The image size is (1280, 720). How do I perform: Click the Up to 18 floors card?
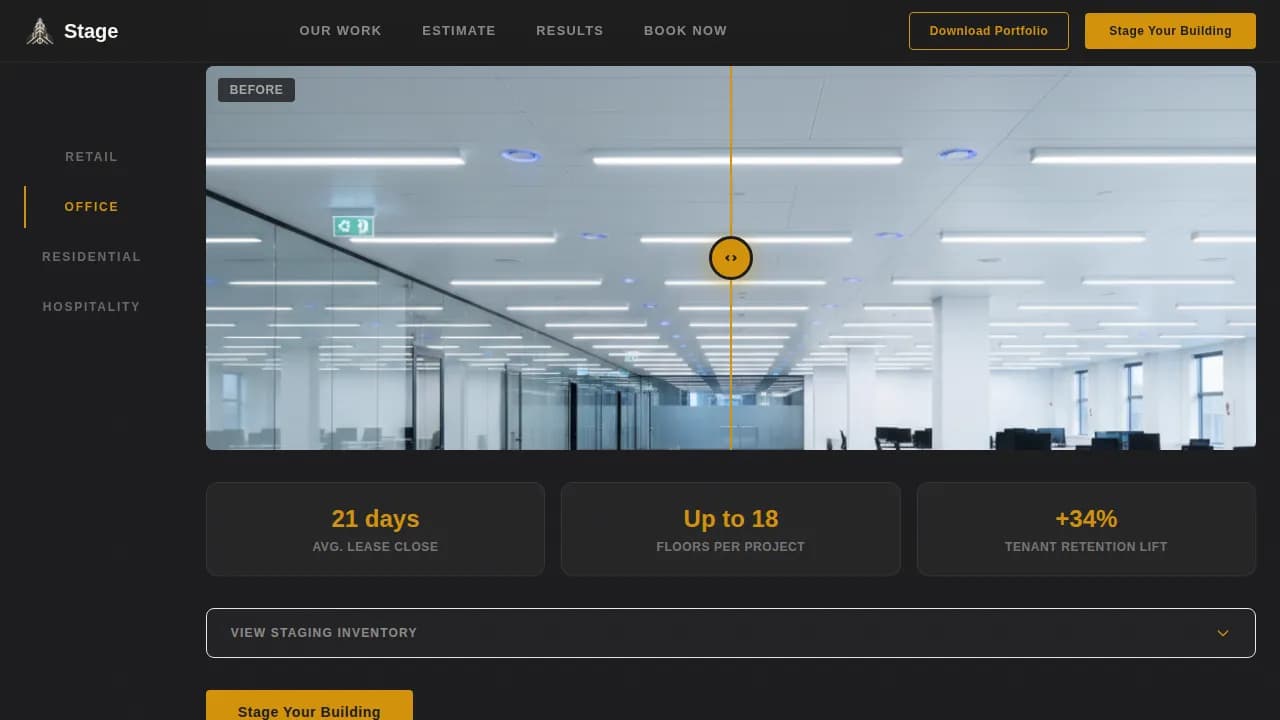730,529
